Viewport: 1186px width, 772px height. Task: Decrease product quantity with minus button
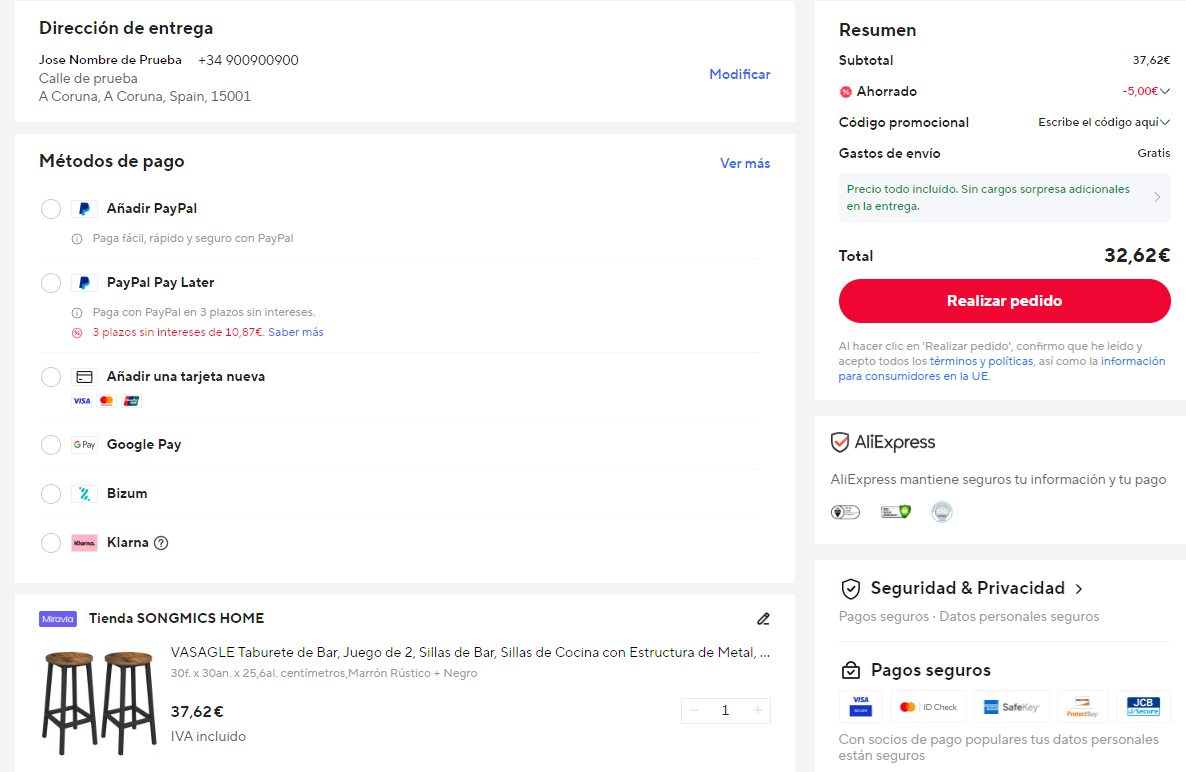pos(694,711)
